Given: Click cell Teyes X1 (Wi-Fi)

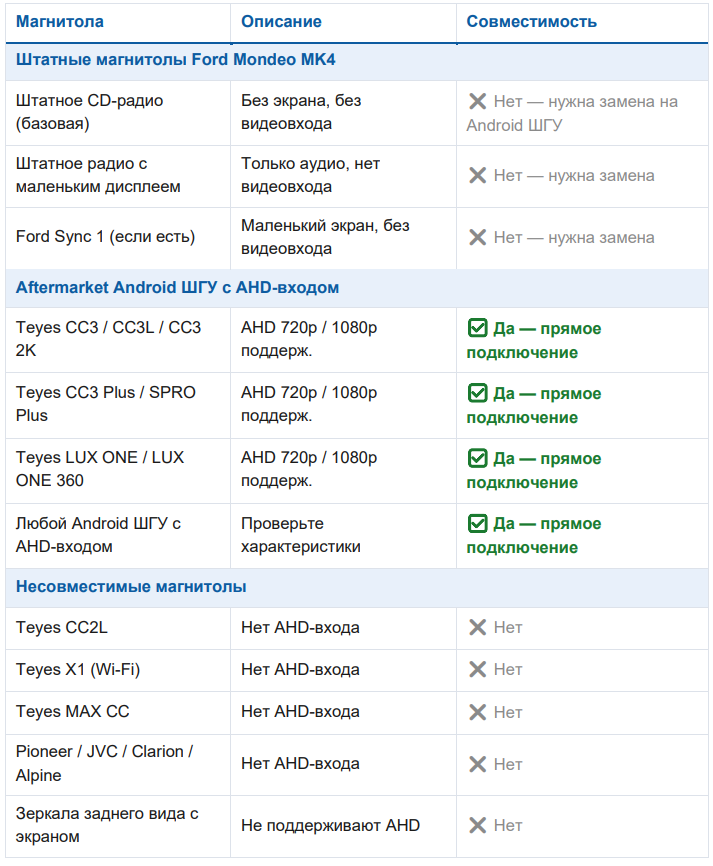Looking at the screenshot, I should click(118, 670).
